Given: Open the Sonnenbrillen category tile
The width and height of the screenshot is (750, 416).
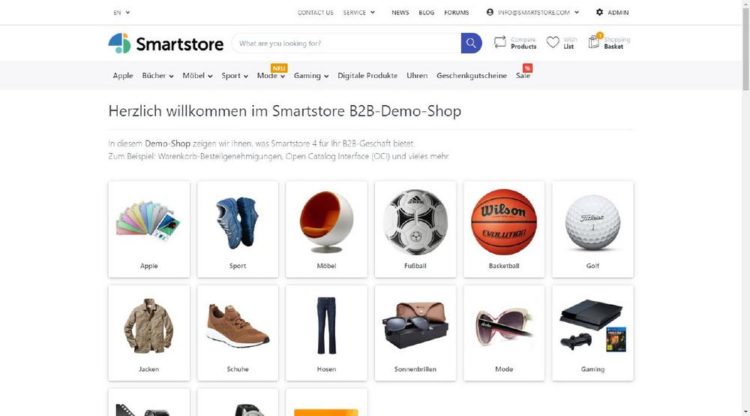Looking at the screenshot, I should [415, 333].
